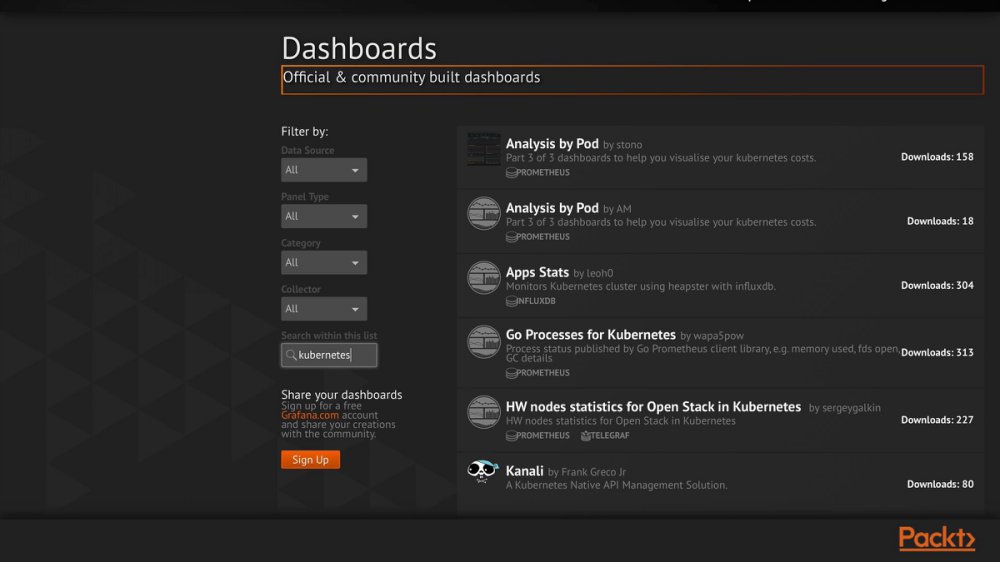The width and height of the screenshot is (1000, 562).
Task: Click the Go Processes for Kubernetes avatar icon
Action: click(483, 342)
